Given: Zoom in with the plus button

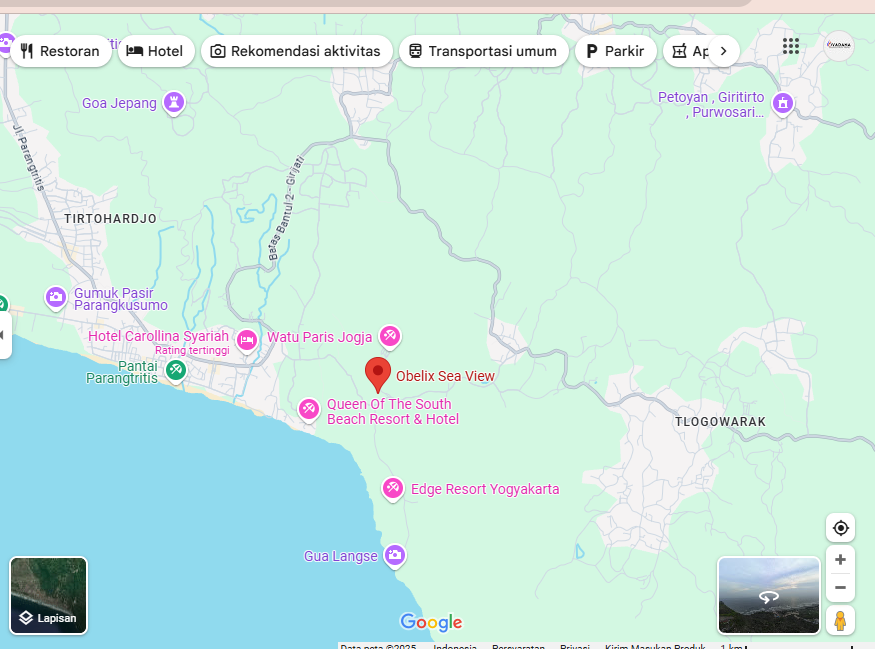Looking at the screenshot, I should pyautogui.click(x=840, y=560).
